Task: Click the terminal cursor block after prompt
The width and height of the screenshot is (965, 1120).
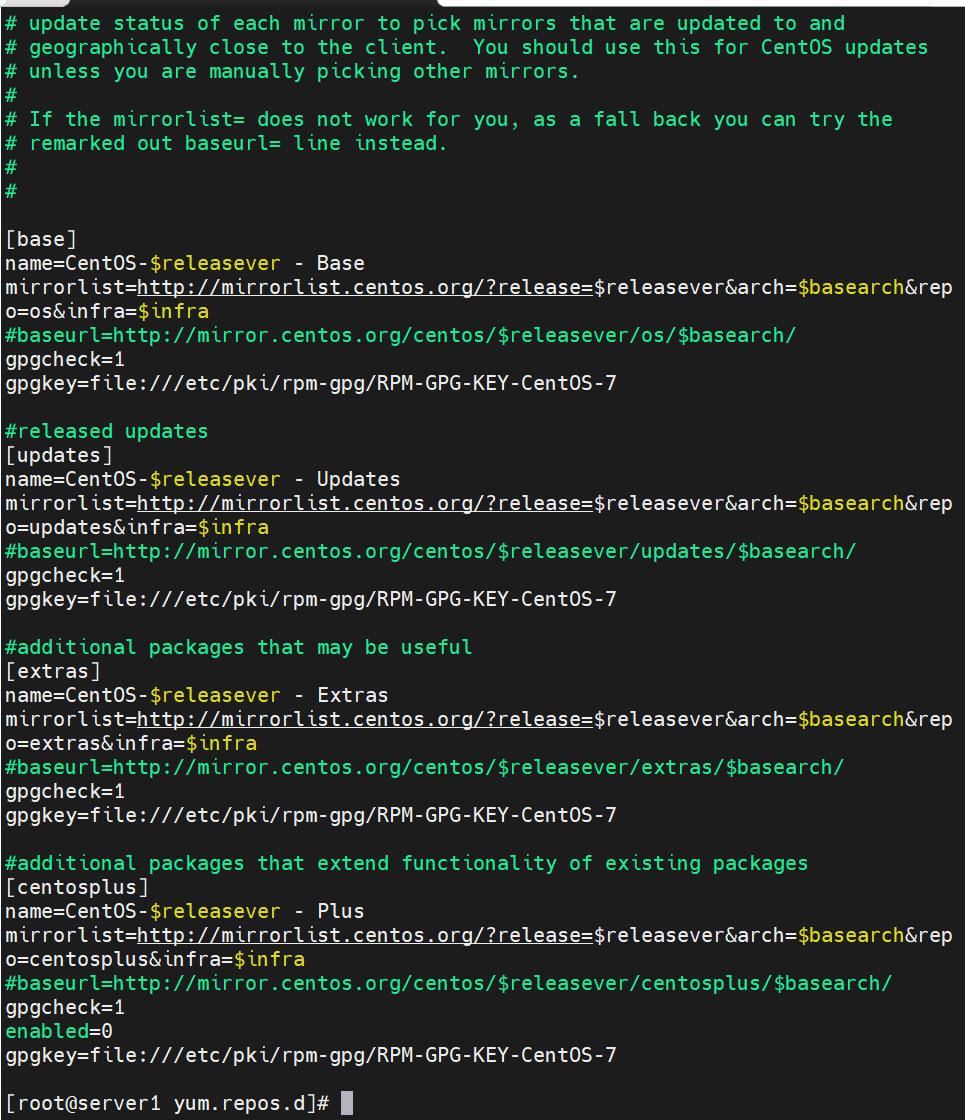Action: [x=346, y=1103]
